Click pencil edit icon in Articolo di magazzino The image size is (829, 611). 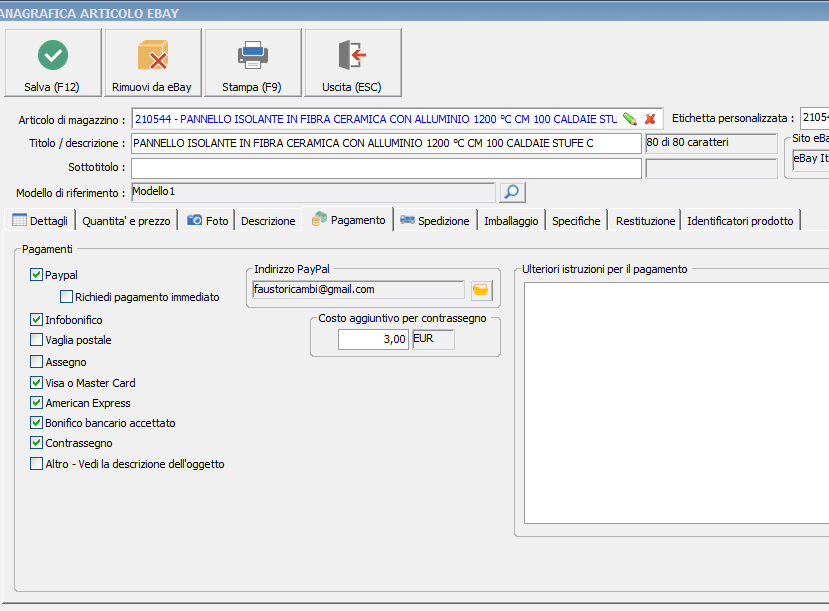tap(630, 119)
